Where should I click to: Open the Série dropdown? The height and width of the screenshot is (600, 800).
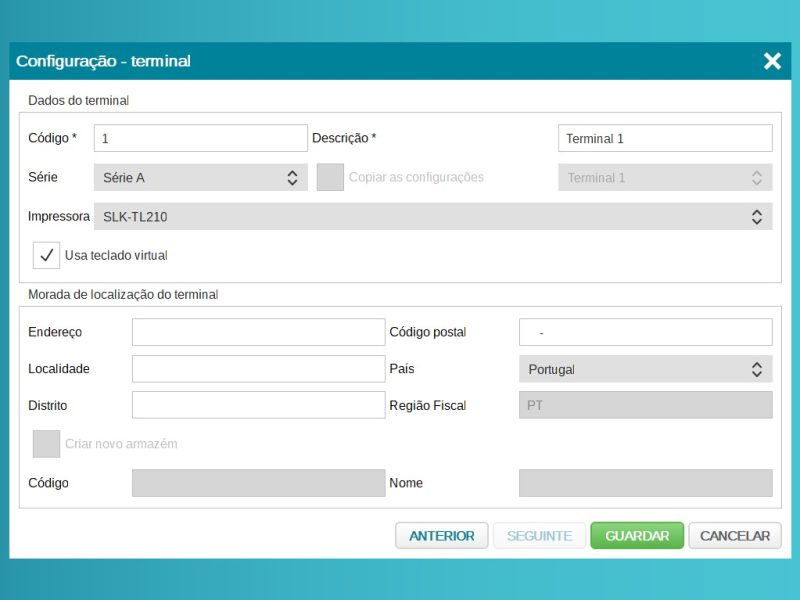tap(200, 177)
